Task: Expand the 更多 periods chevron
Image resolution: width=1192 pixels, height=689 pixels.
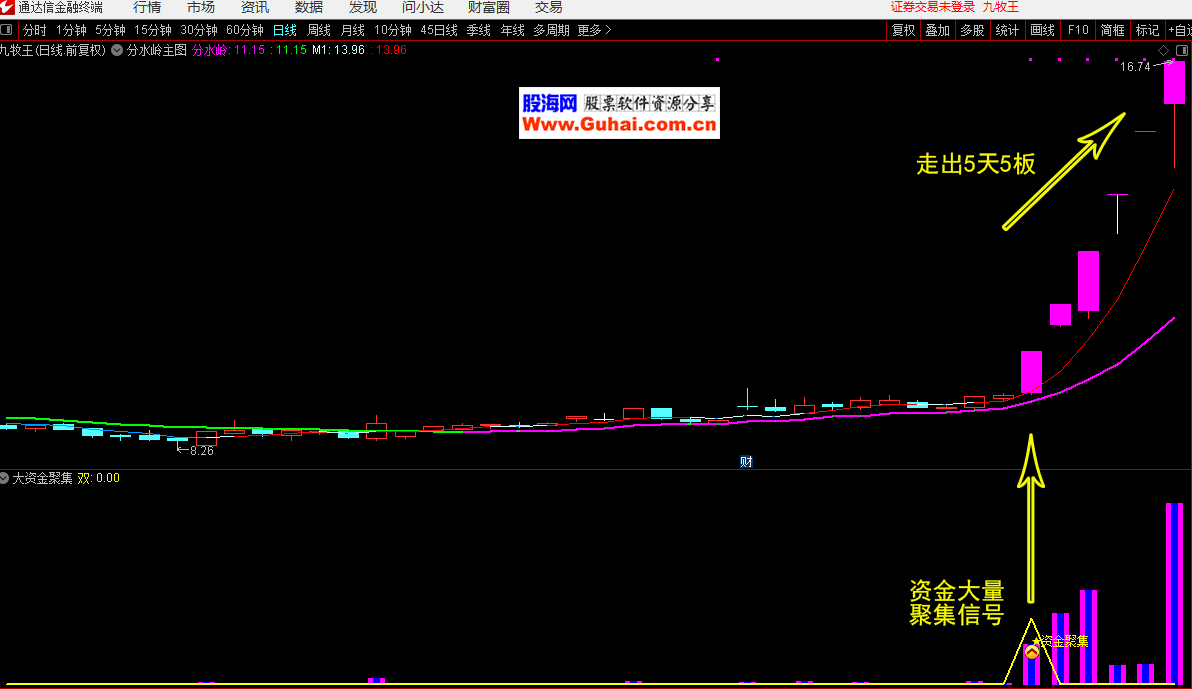Action: [608, 30]
